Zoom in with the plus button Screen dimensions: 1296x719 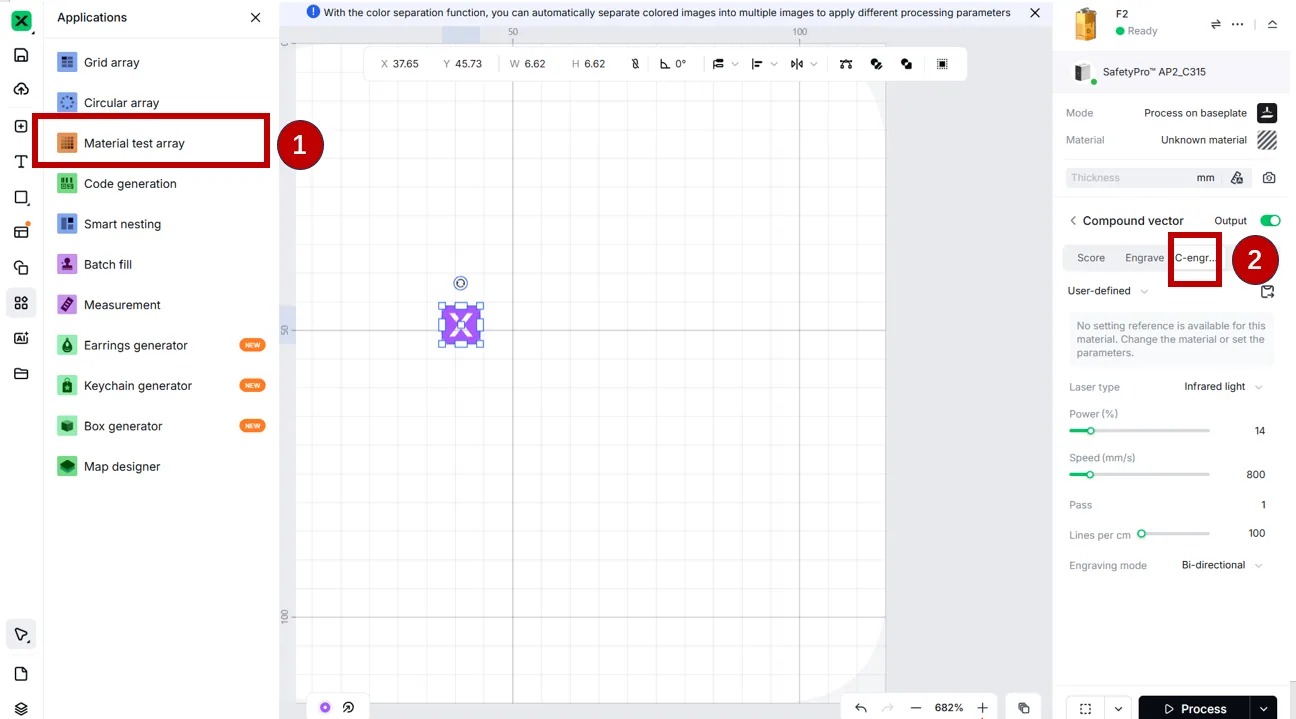[x=983, y=708]
